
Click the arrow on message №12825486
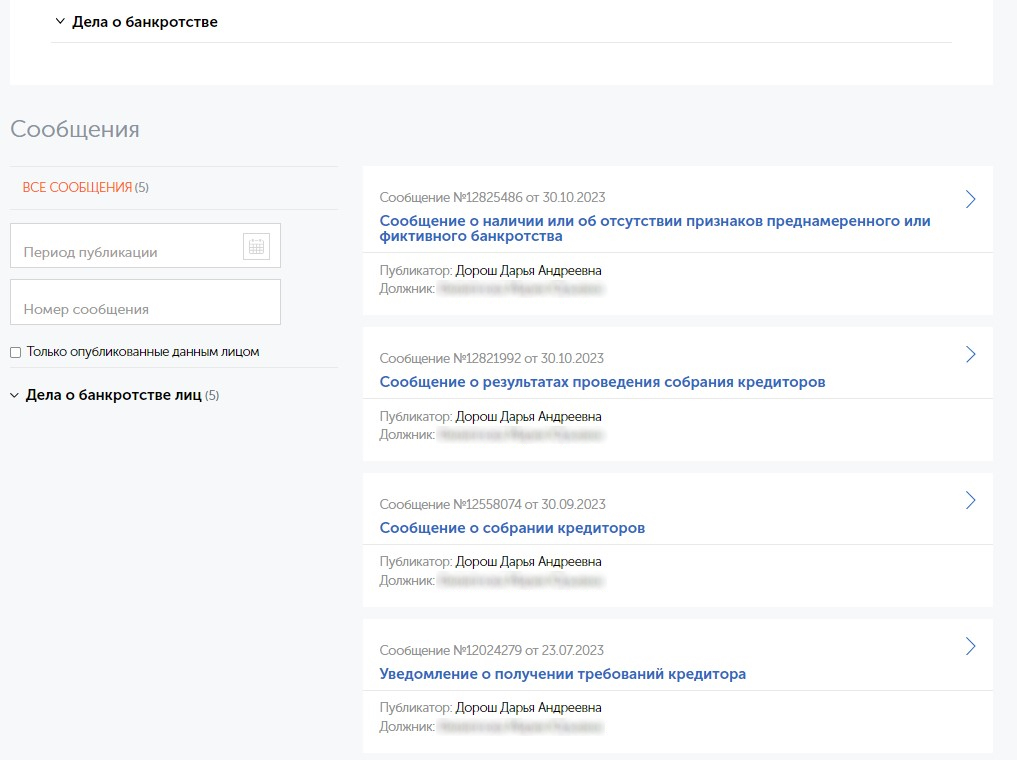coord(969,199)
